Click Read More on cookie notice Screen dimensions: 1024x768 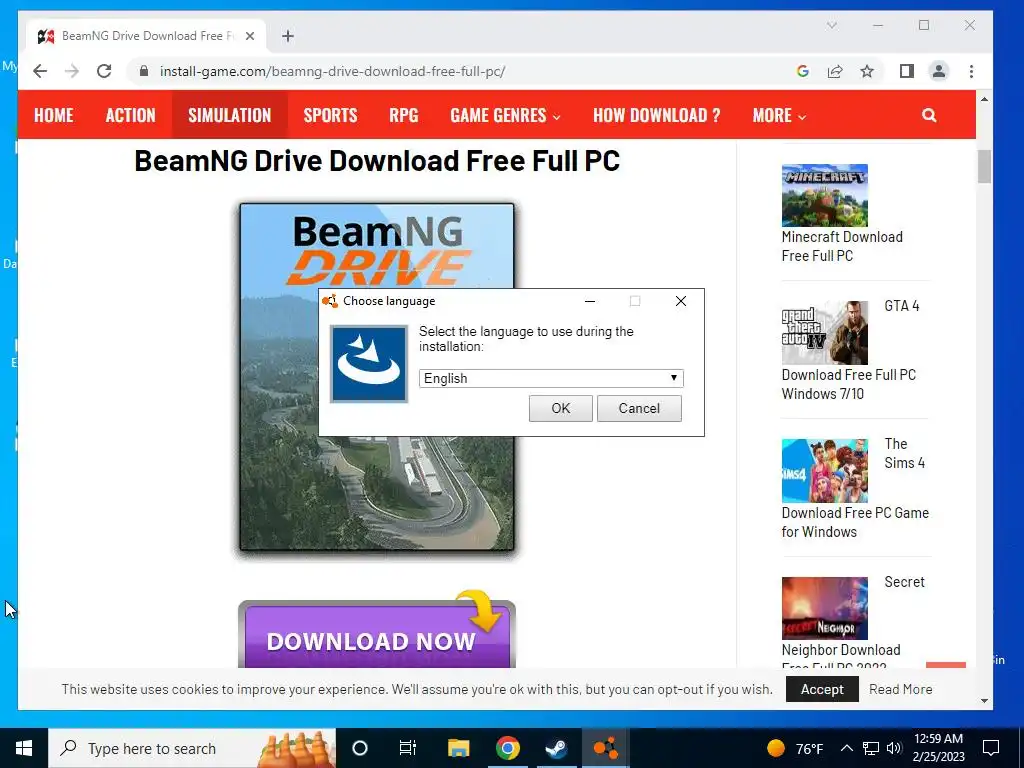pos(900,689)
